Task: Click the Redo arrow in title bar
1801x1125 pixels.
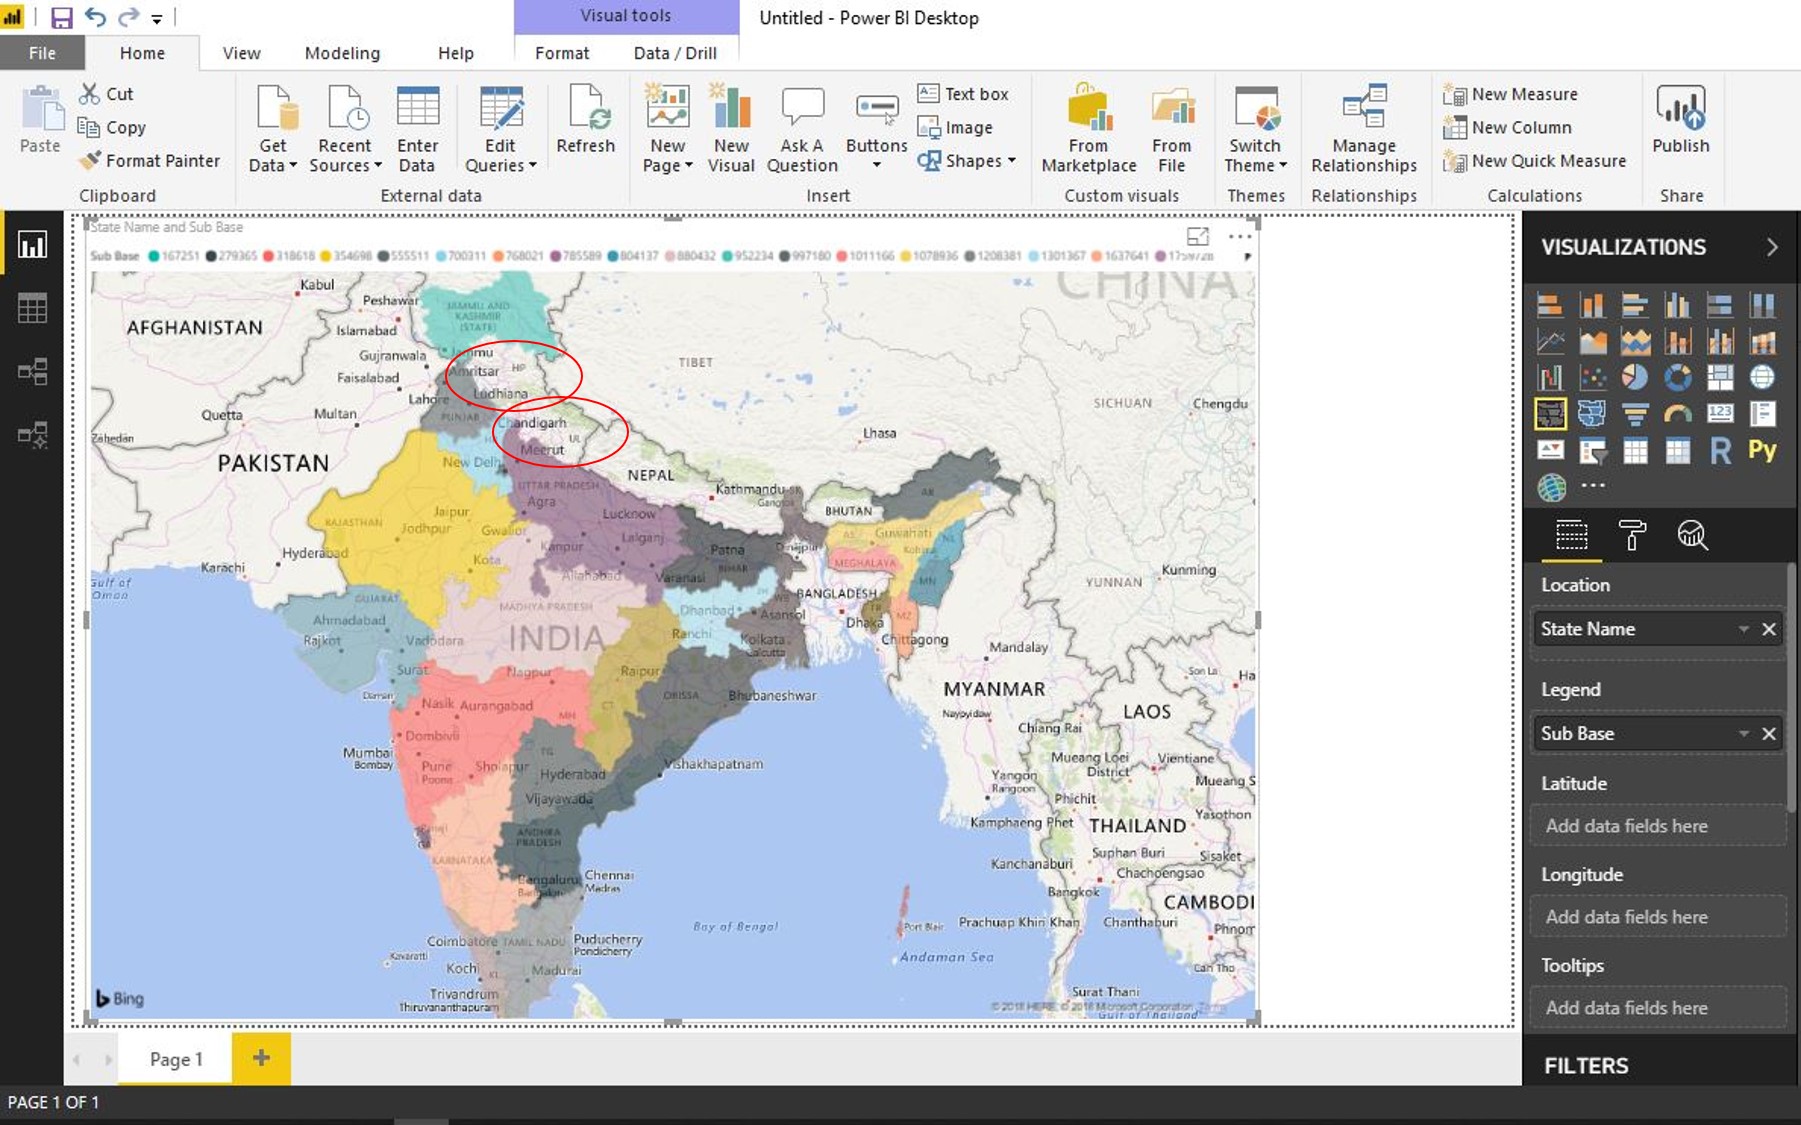Action: [x=128, y=17]
